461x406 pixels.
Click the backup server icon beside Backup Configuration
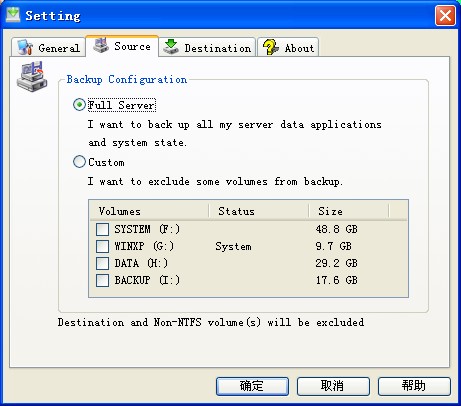click(32, 76)
